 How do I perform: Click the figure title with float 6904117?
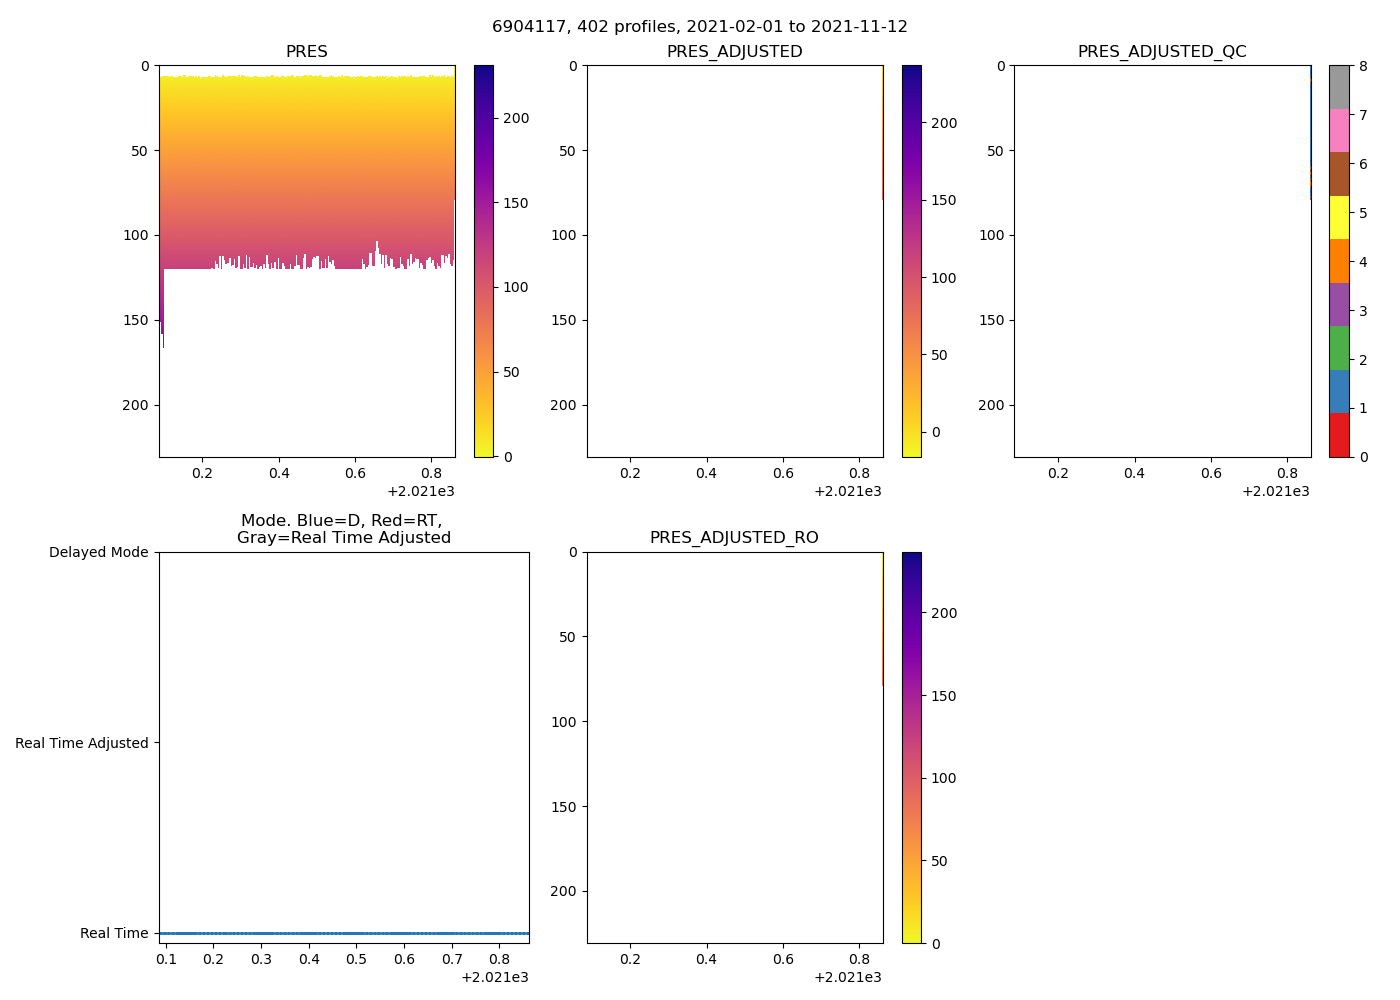700,27
